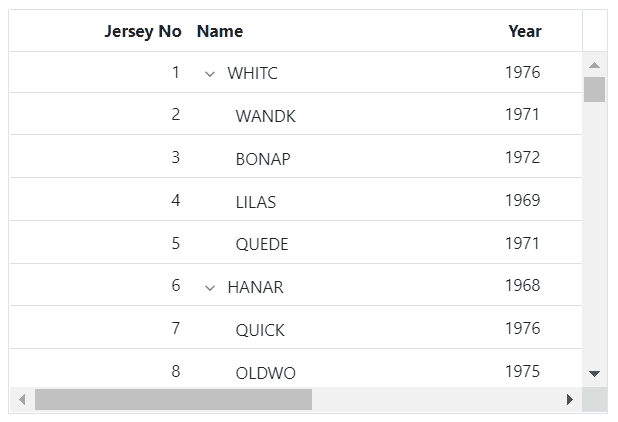The width and height of the screenshot is (618, 422).
Task: Select the QUICK row
Action: coord(260,330)
